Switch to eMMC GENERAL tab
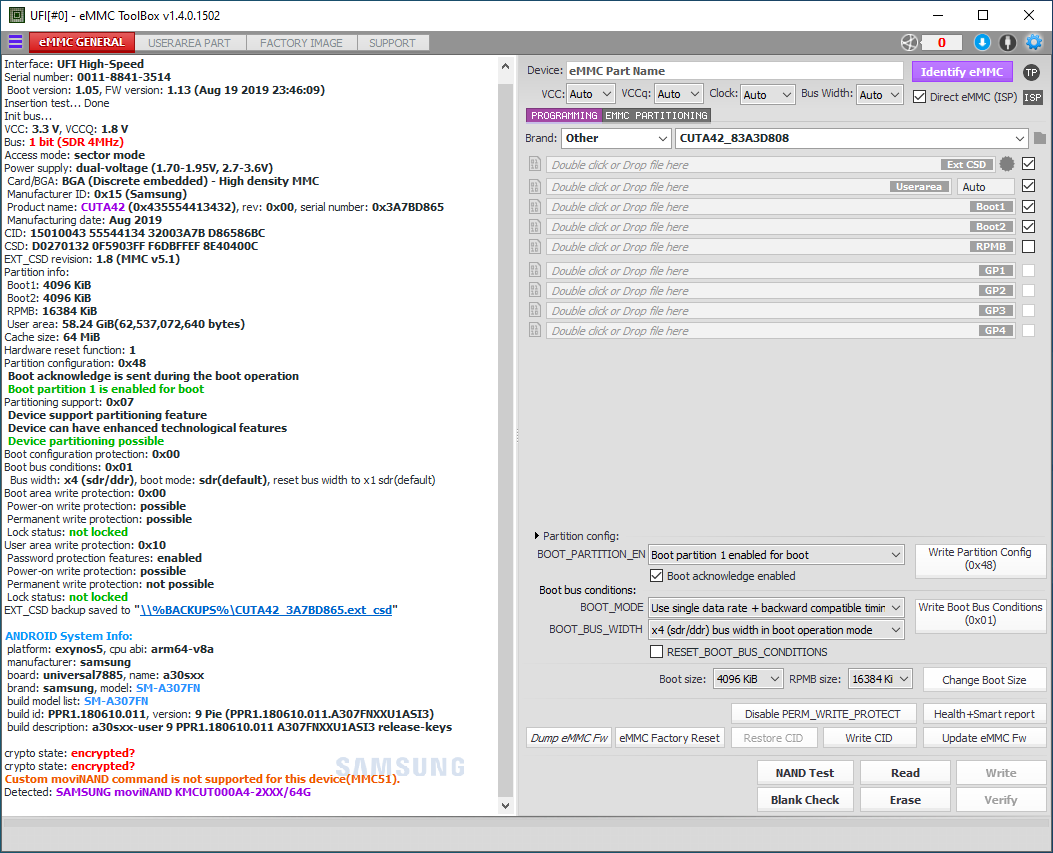Image resolution: width=1053 pixels, height=853 pixels. (x=82, y=42)
